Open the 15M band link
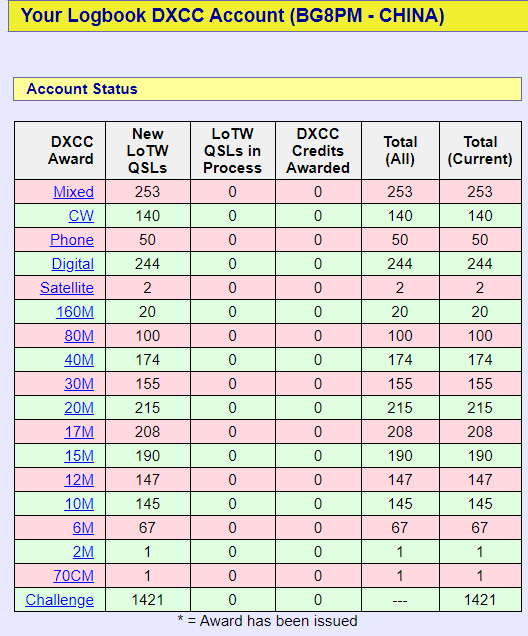Viewport: 528px width, 636px height. click(79, 456)
